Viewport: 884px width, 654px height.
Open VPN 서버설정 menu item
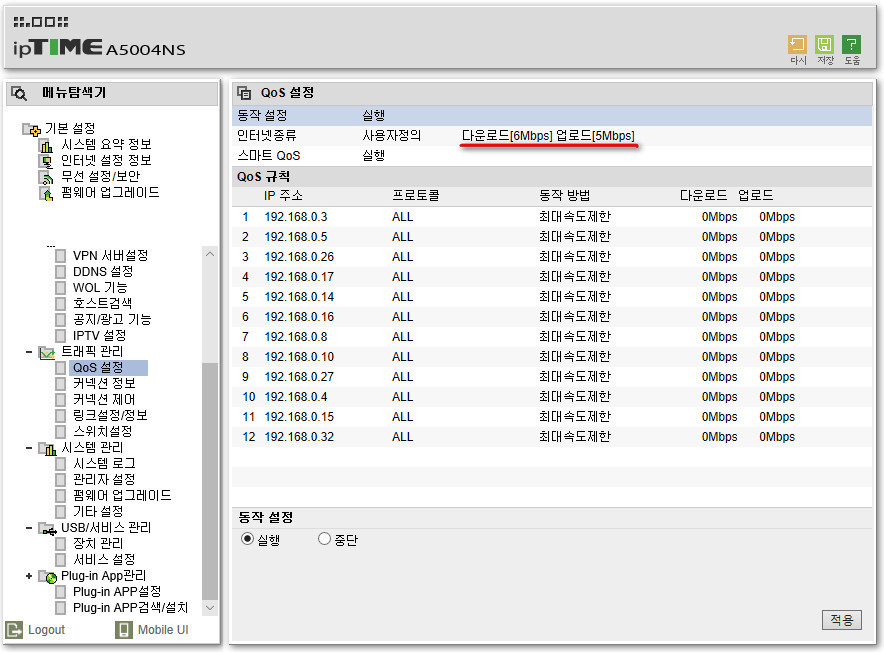tap(110, 256)
